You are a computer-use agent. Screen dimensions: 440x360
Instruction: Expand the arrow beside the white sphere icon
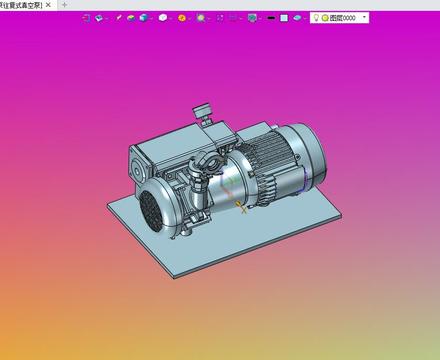[x=170, y=19]
